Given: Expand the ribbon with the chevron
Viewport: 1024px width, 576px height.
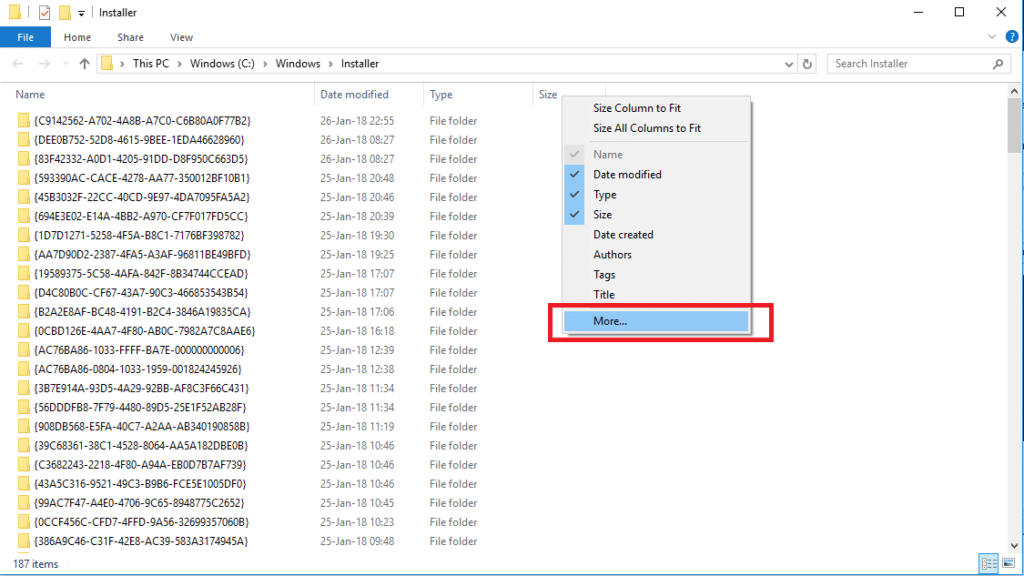Looking at the screenshot, I should (x=991, y=37).
